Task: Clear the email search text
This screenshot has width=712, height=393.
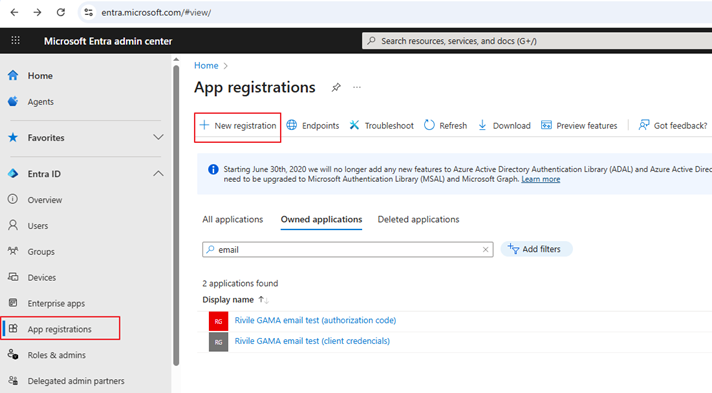Action: pyautogui.click(x=485, y=249)
